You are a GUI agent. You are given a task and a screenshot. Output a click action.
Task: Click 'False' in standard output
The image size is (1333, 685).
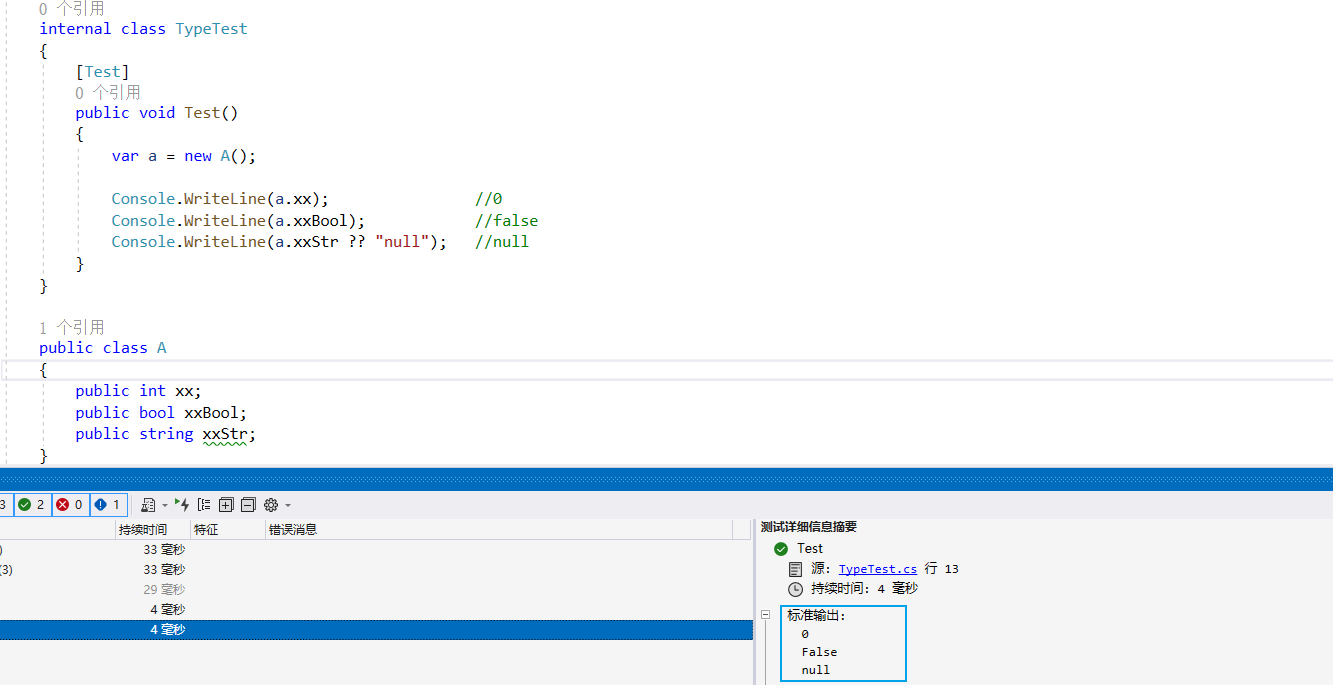point(819,652)
